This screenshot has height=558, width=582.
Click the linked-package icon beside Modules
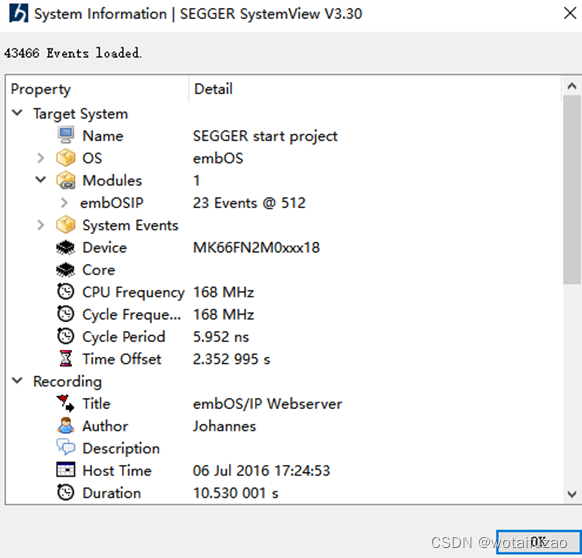[66, 180]
